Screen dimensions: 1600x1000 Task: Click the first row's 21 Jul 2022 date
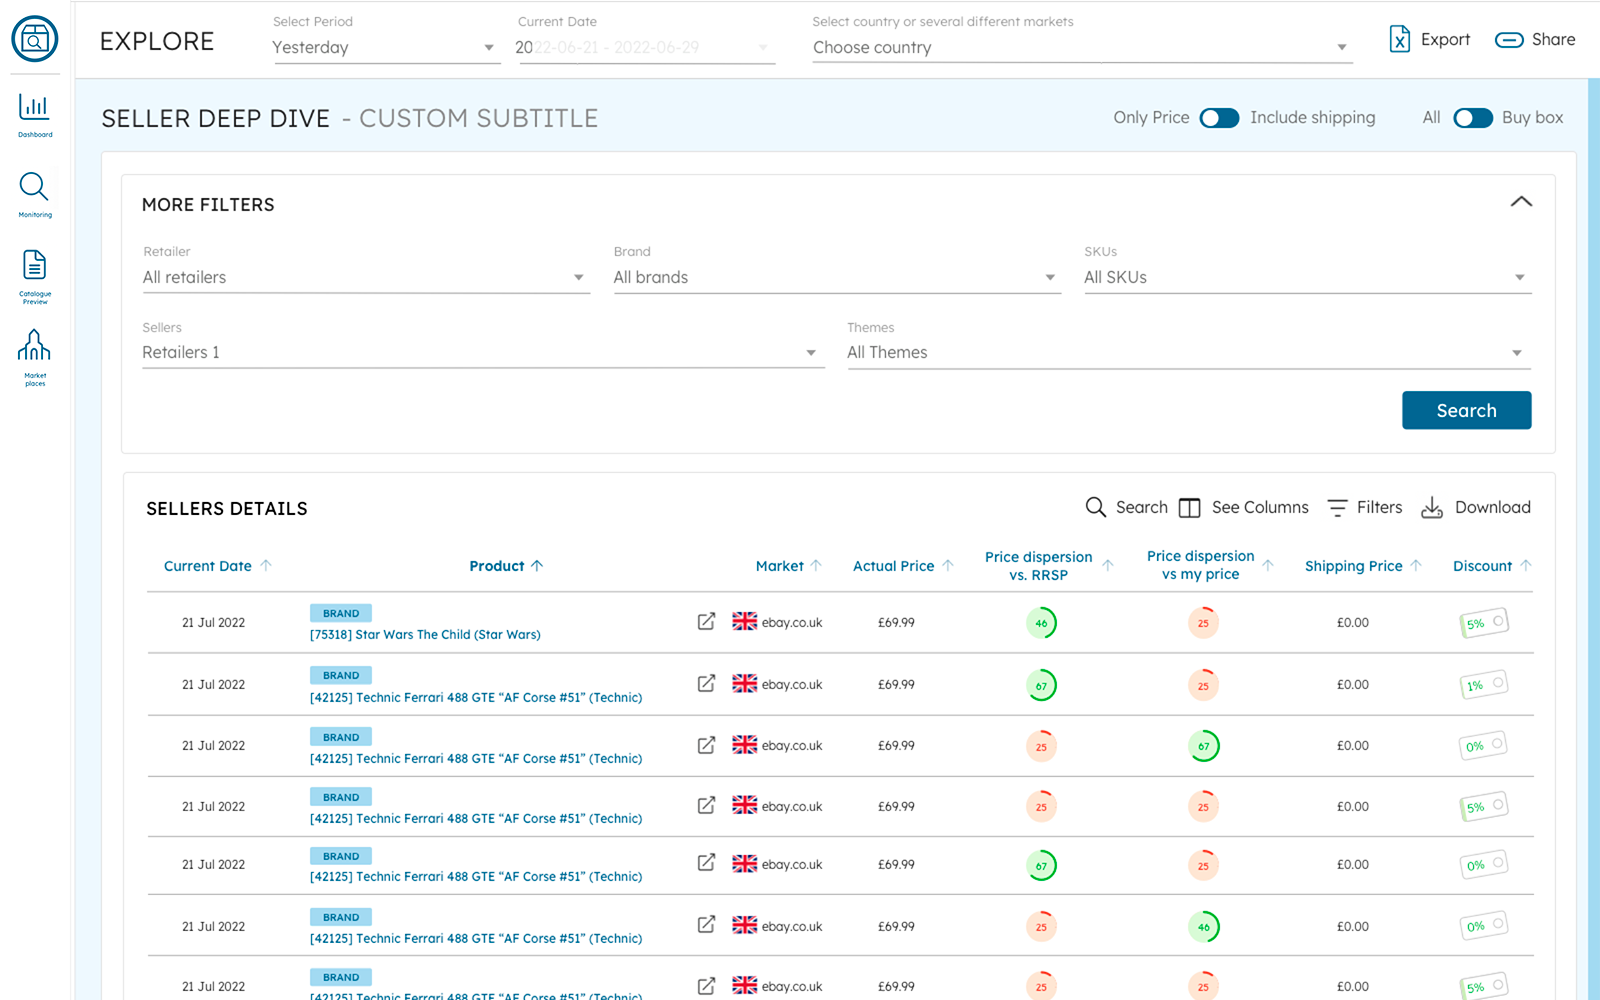[213, 623]
